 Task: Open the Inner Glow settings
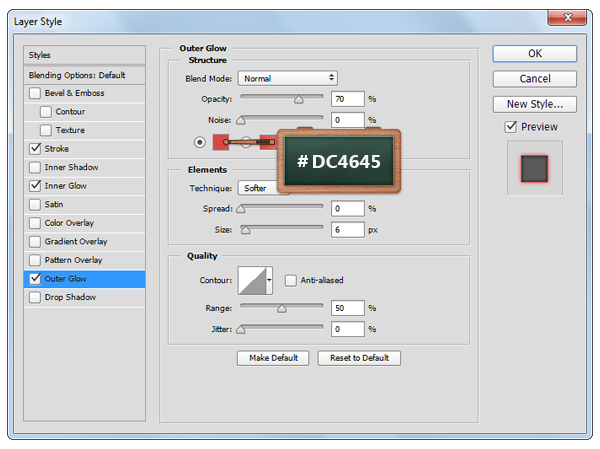(66, 185)
